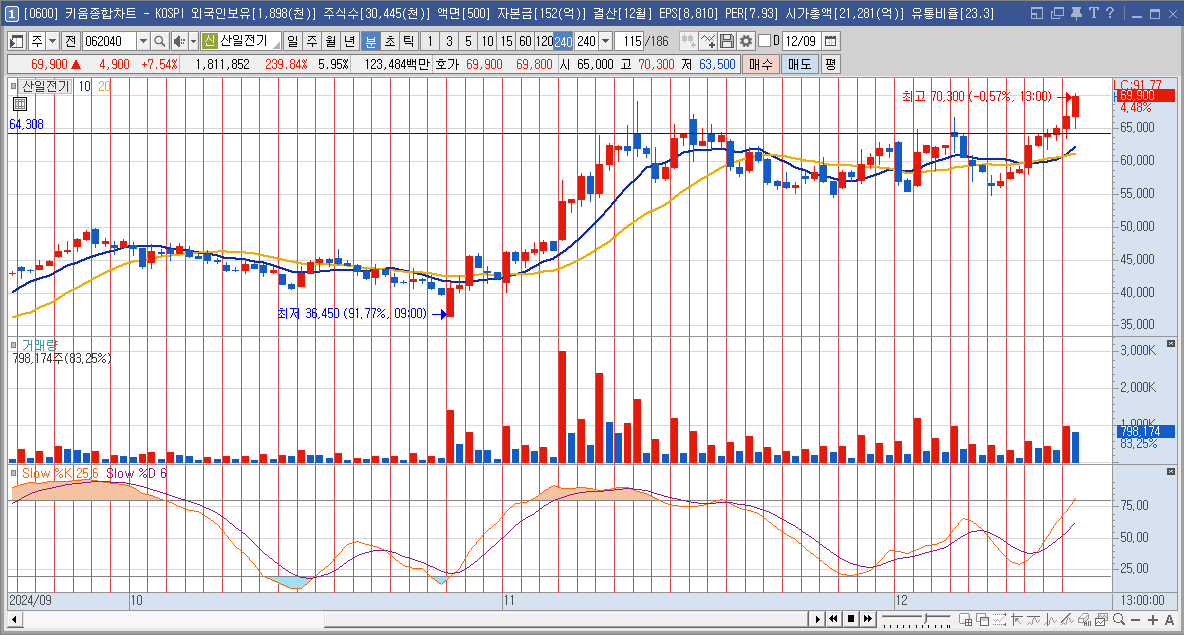Open the date calendar picker icon
This screenshot has width=1184, height=635.
(x=831, y=42)
